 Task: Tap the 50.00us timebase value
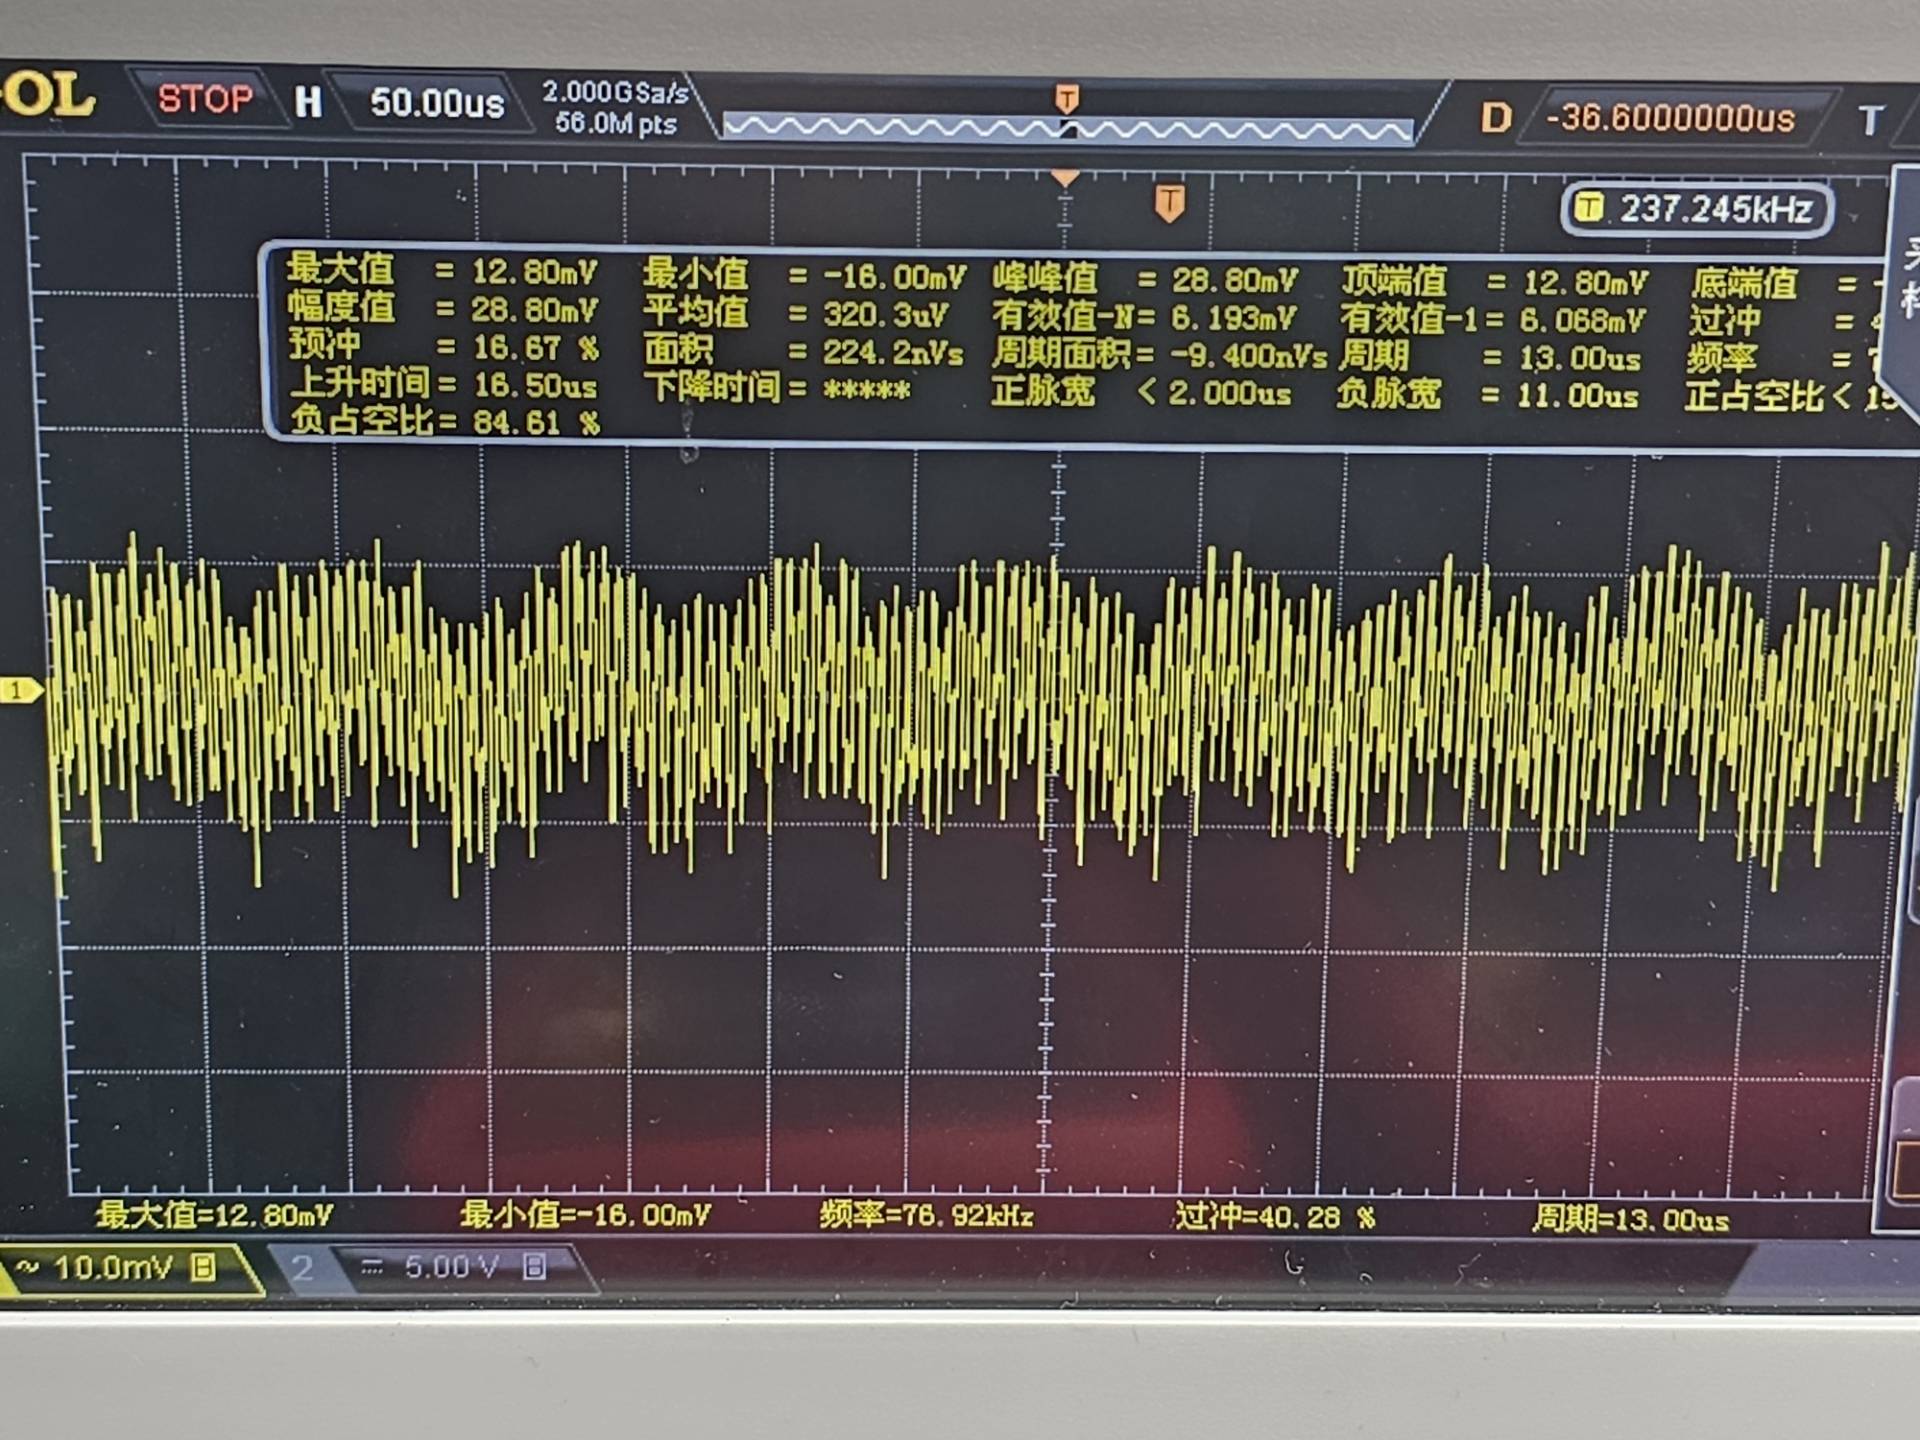click(x=437, y=103)
